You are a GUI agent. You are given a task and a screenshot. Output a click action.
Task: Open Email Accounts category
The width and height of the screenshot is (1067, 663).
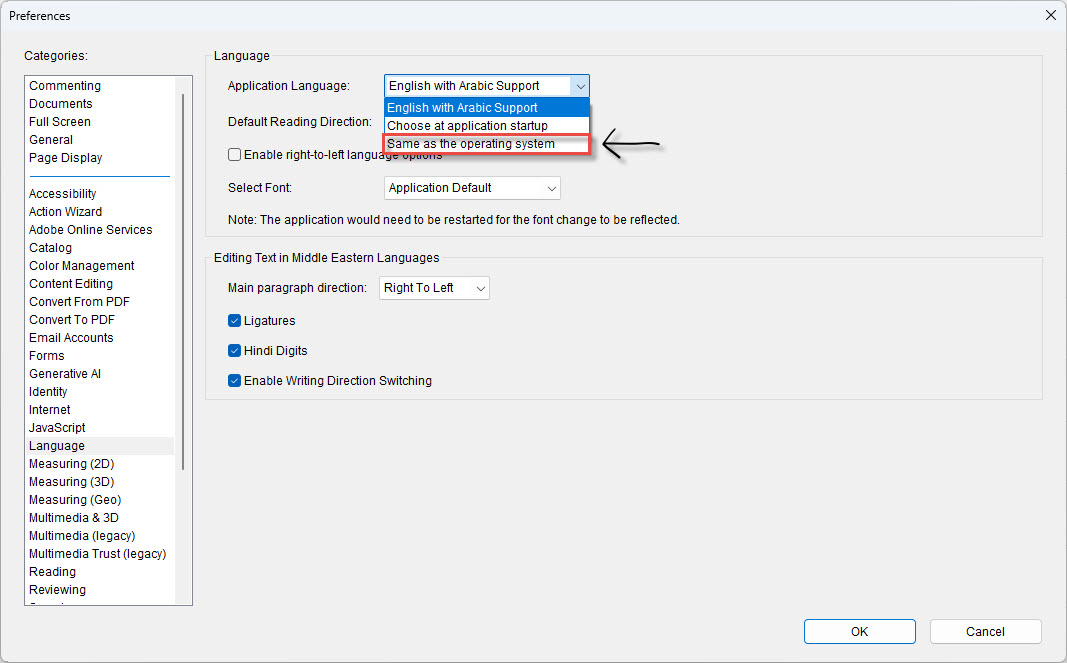coord(71,338)
